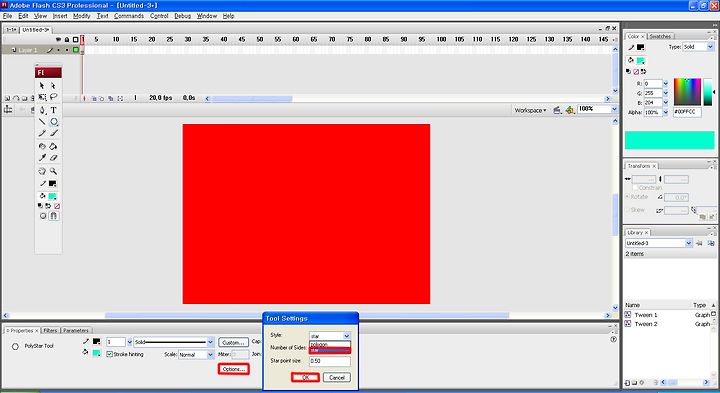720x393 pixels.
Task: Toggle the Constrain checkbox in Transform panel
Action: (x=636, y=187)
